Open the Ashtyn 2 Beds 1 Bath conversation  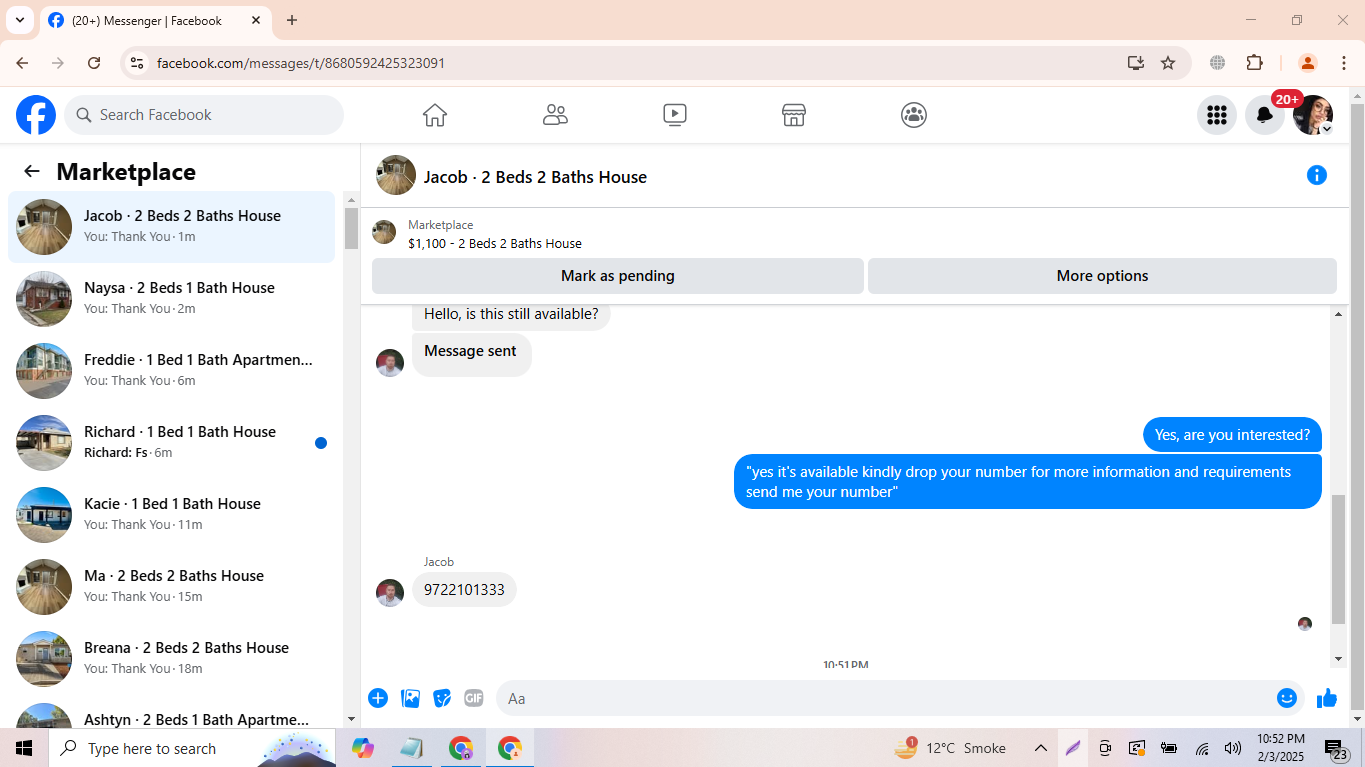pos(171,713)
